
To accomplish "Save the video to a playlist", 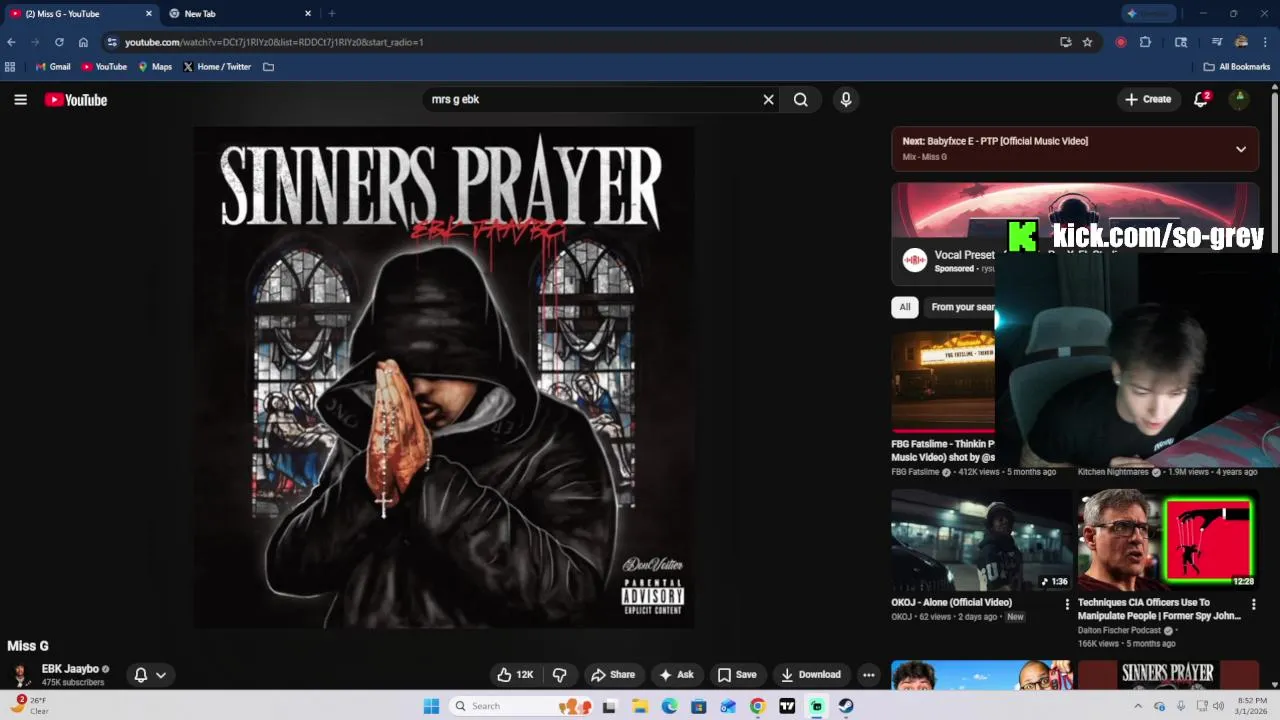I will (x=737, y=675).
